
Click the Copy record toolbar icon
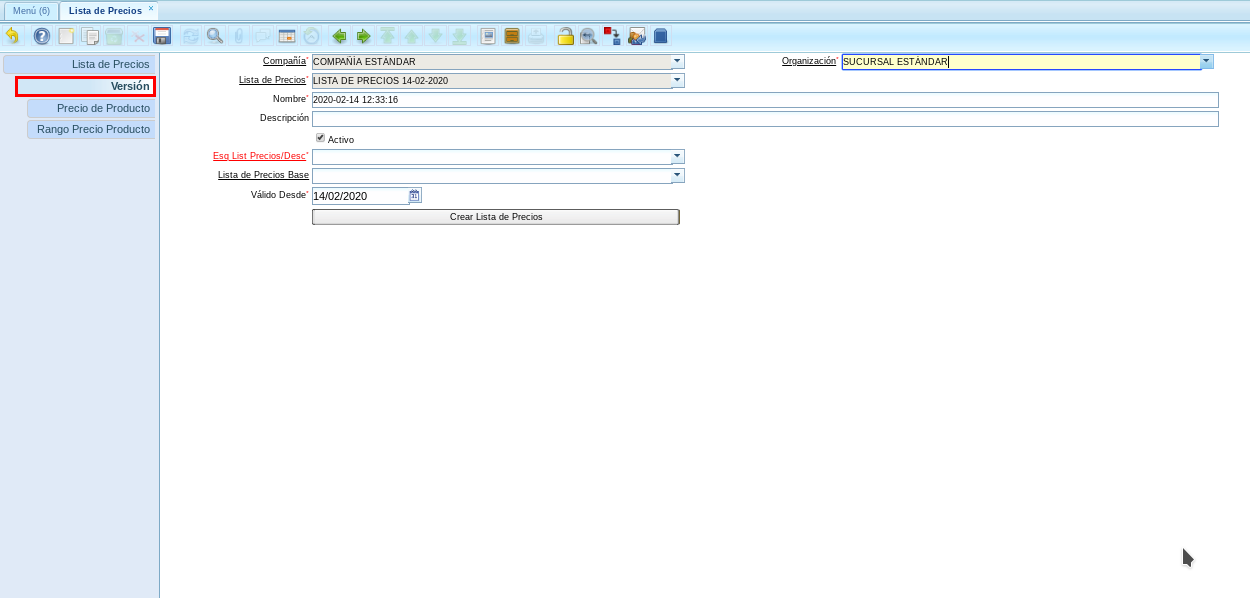(x=90, y=36)
